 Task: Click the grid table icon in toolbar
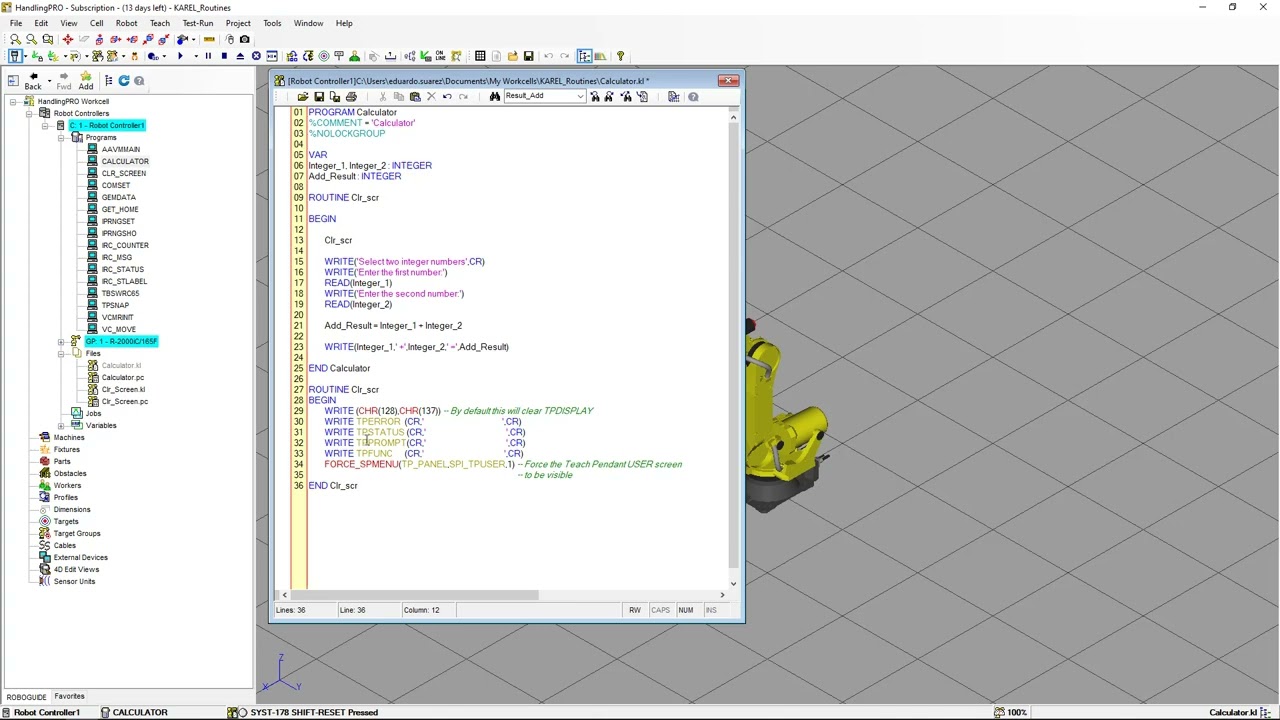coord(480,56)
